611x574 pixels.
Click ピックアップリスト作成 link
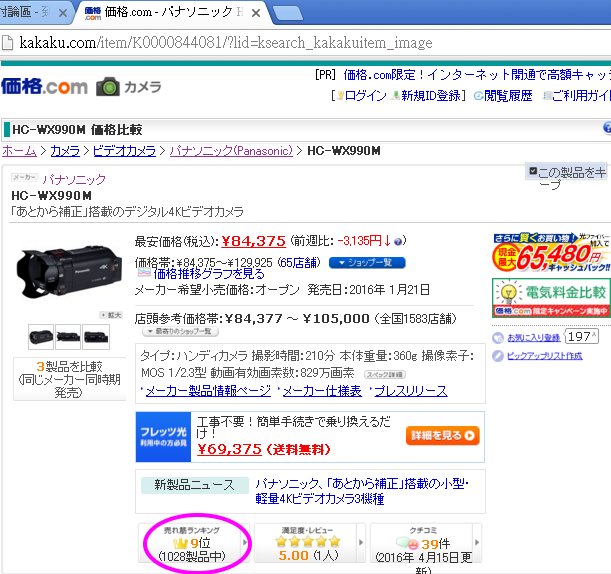tap(544, 356)
